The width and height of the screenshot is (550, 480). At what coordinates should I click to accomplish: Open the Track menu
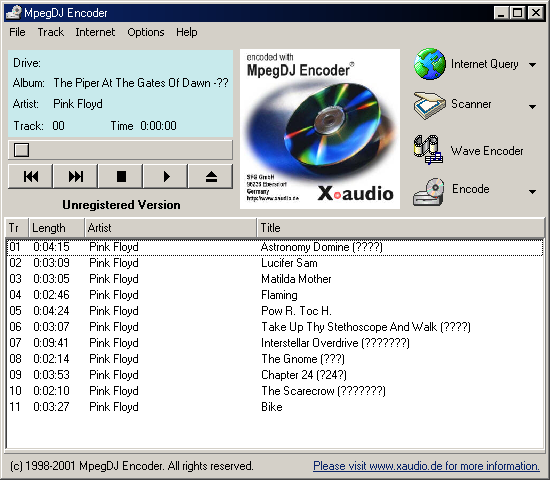click(x=51, y=32)
